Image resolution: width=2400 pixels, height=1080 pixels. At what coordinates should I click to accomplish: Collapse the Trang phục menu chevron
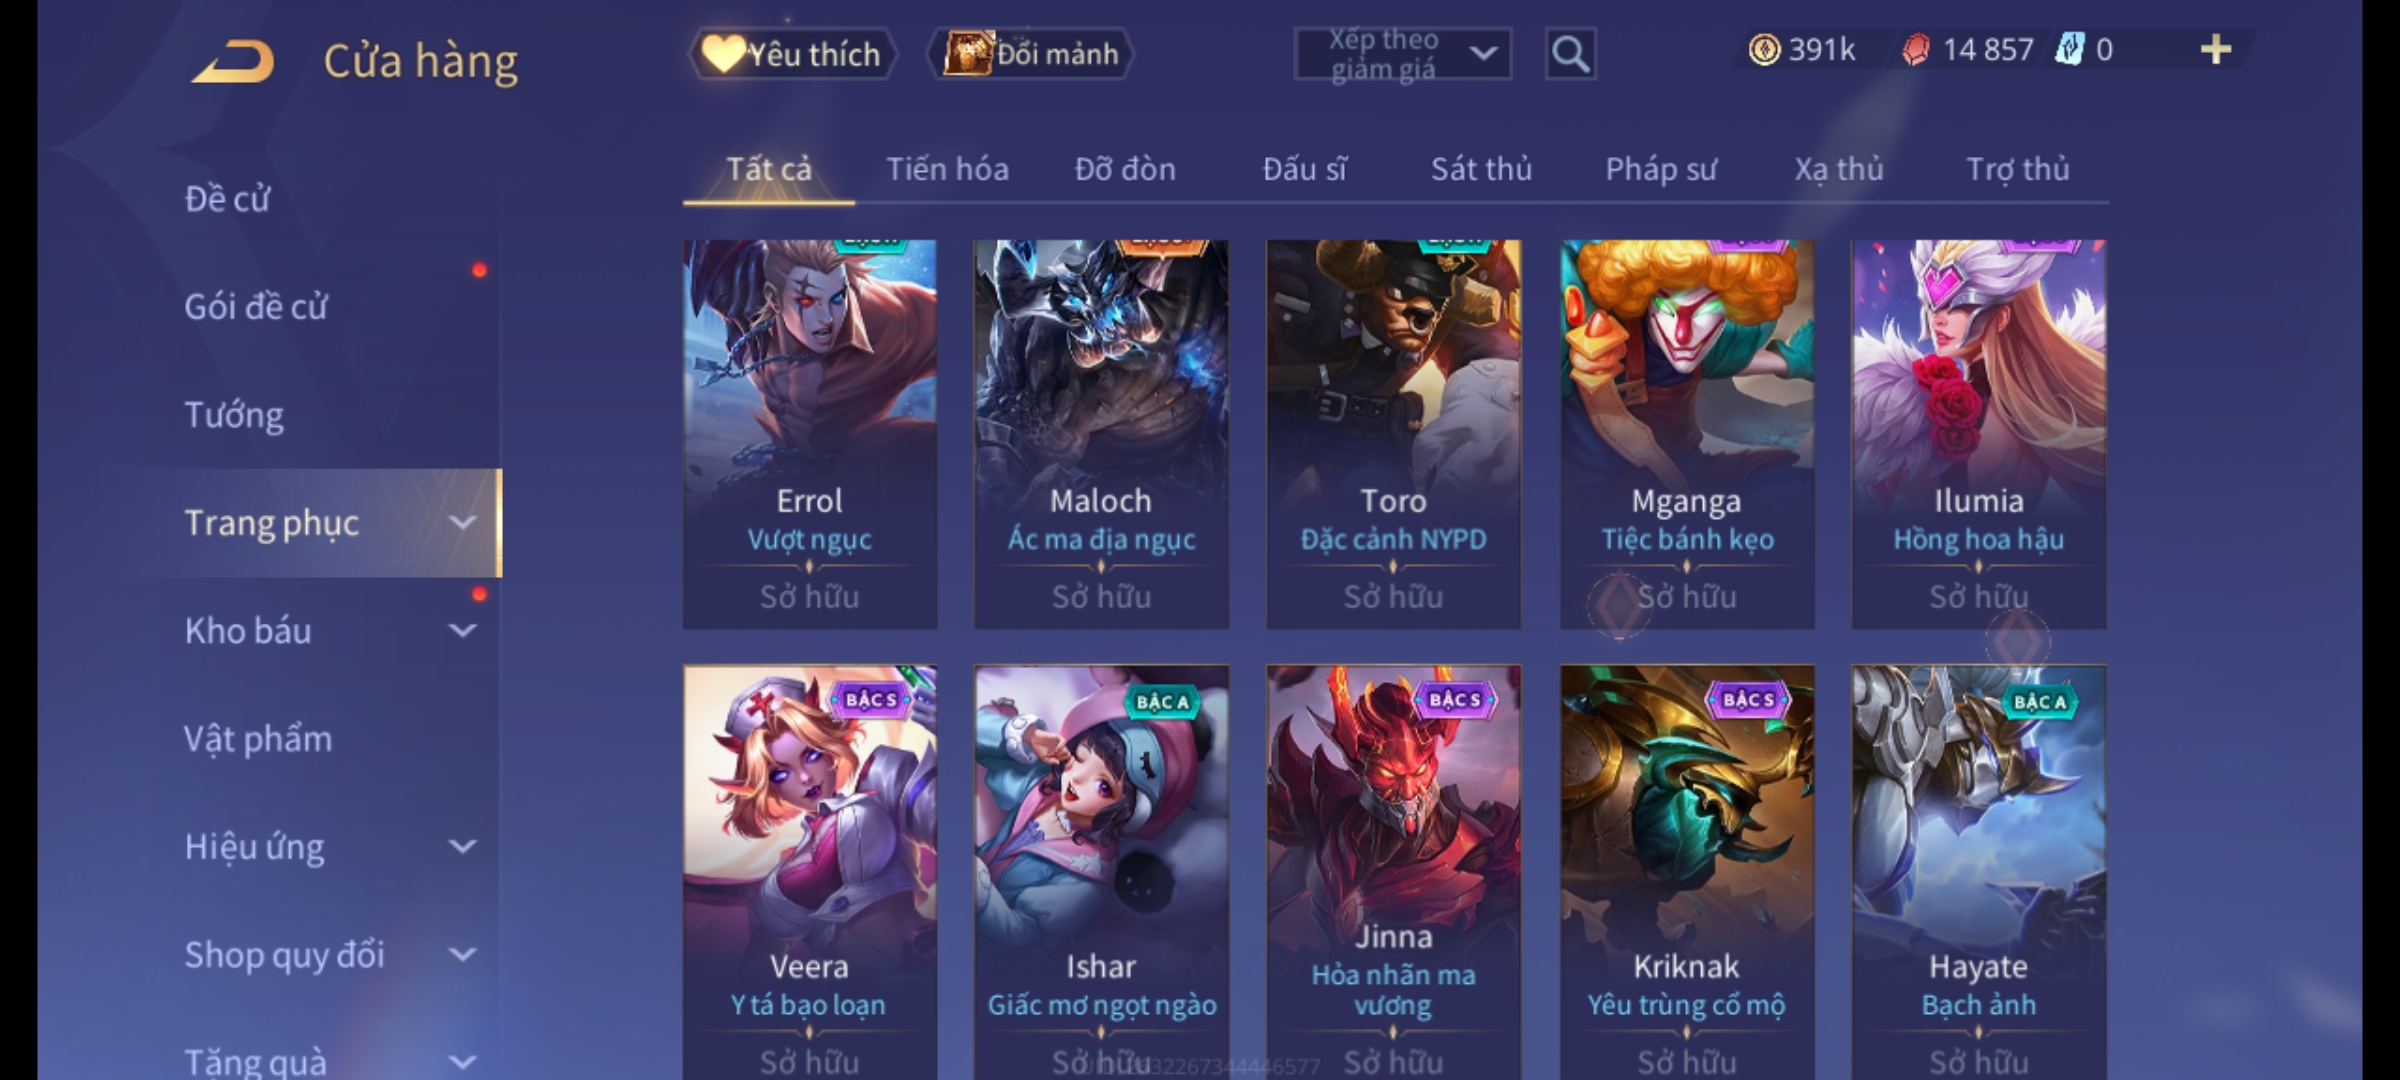[x=462, y=522]
